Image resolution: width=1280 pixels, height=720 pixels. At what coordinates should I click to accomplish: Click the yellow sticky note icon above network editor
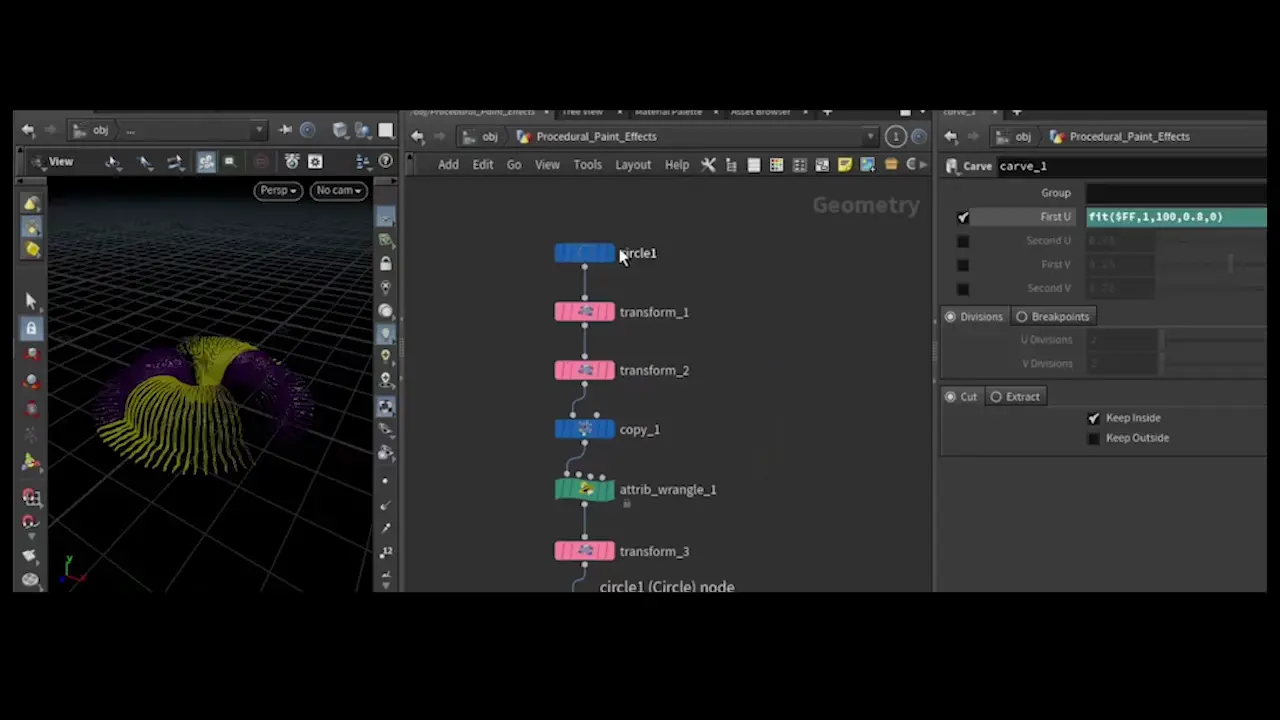click(x=844, y=165)
